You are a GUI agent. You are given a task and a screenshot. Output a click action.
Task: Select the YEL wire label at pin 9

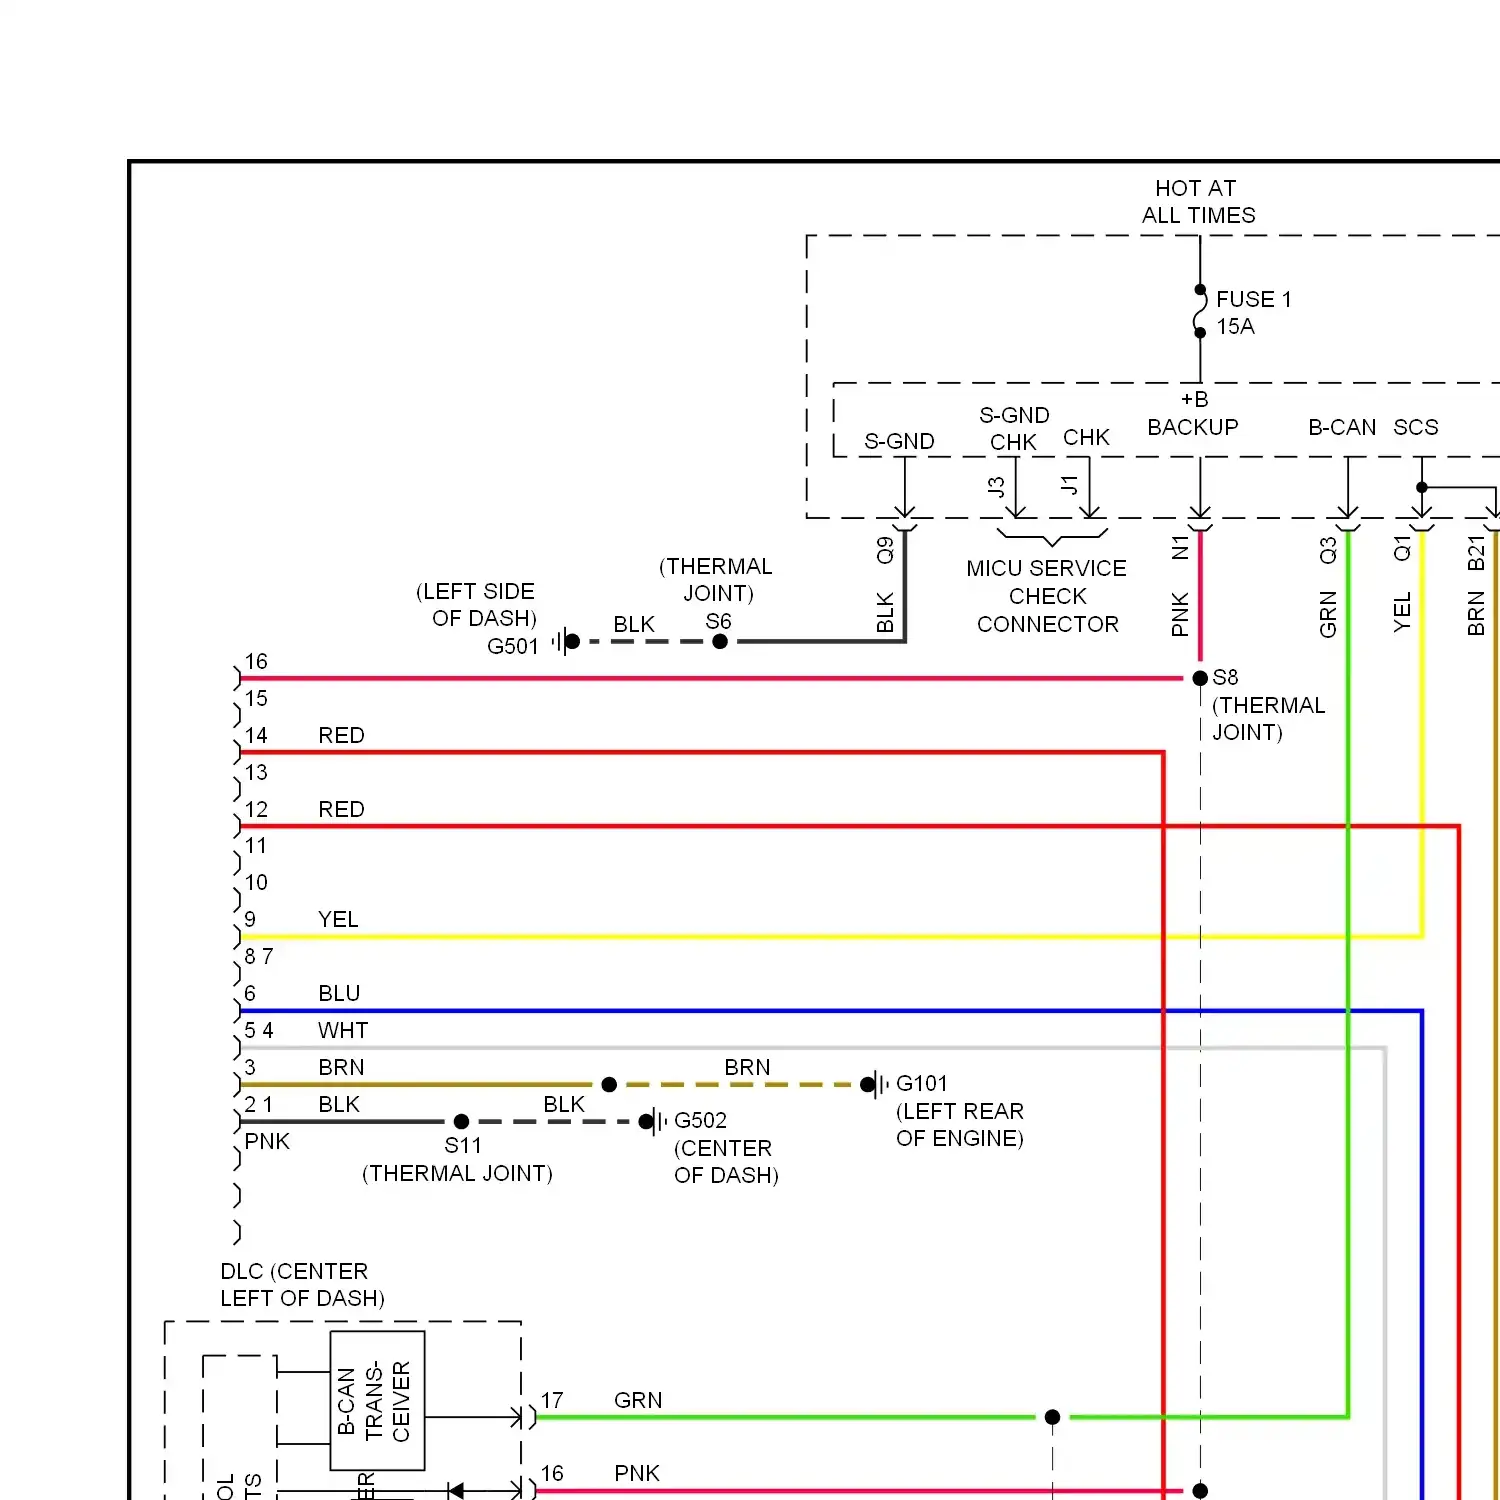tap(338, 919)
